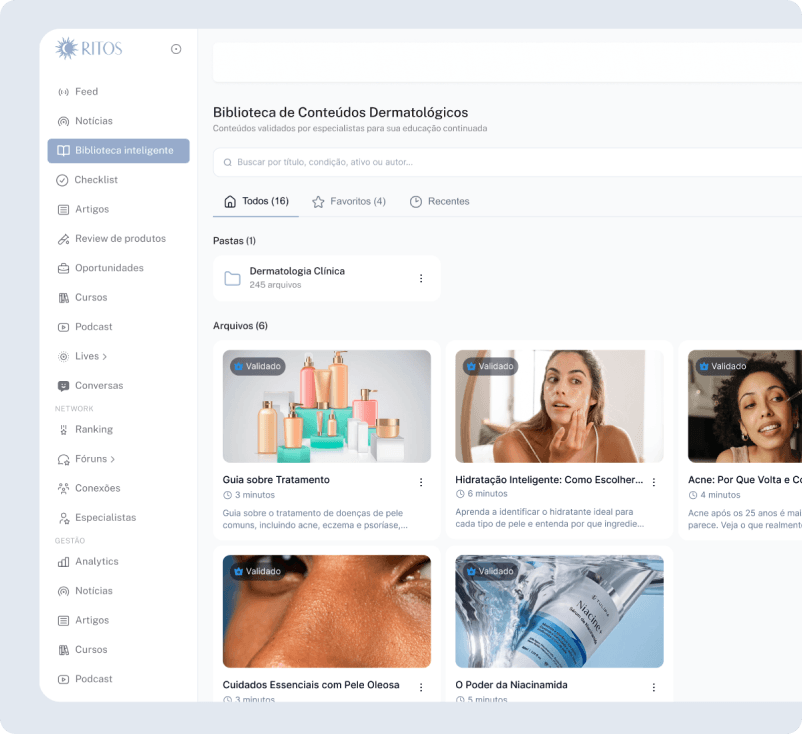802x734 pixels.
Task: Select Biblioteca inteligente in sidebar
Action: point(118,150)
